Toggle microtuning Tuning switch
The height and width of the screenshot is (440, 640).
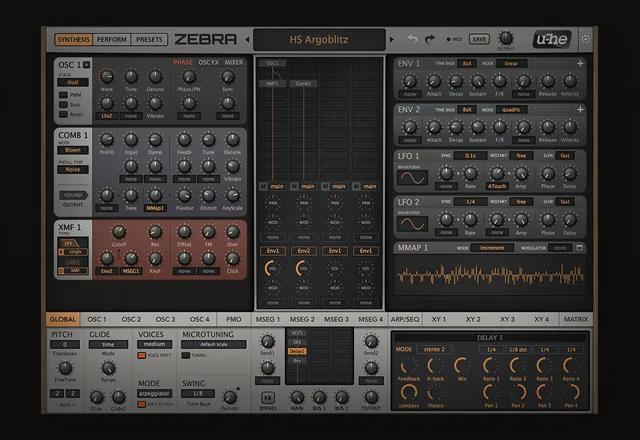point(186,355)
